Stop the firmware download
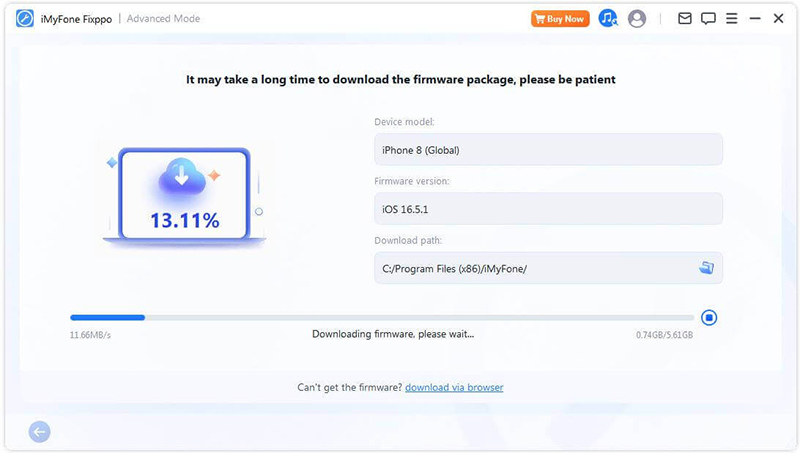The height and width of the screenshot is (453, 800). click(709, 317)
